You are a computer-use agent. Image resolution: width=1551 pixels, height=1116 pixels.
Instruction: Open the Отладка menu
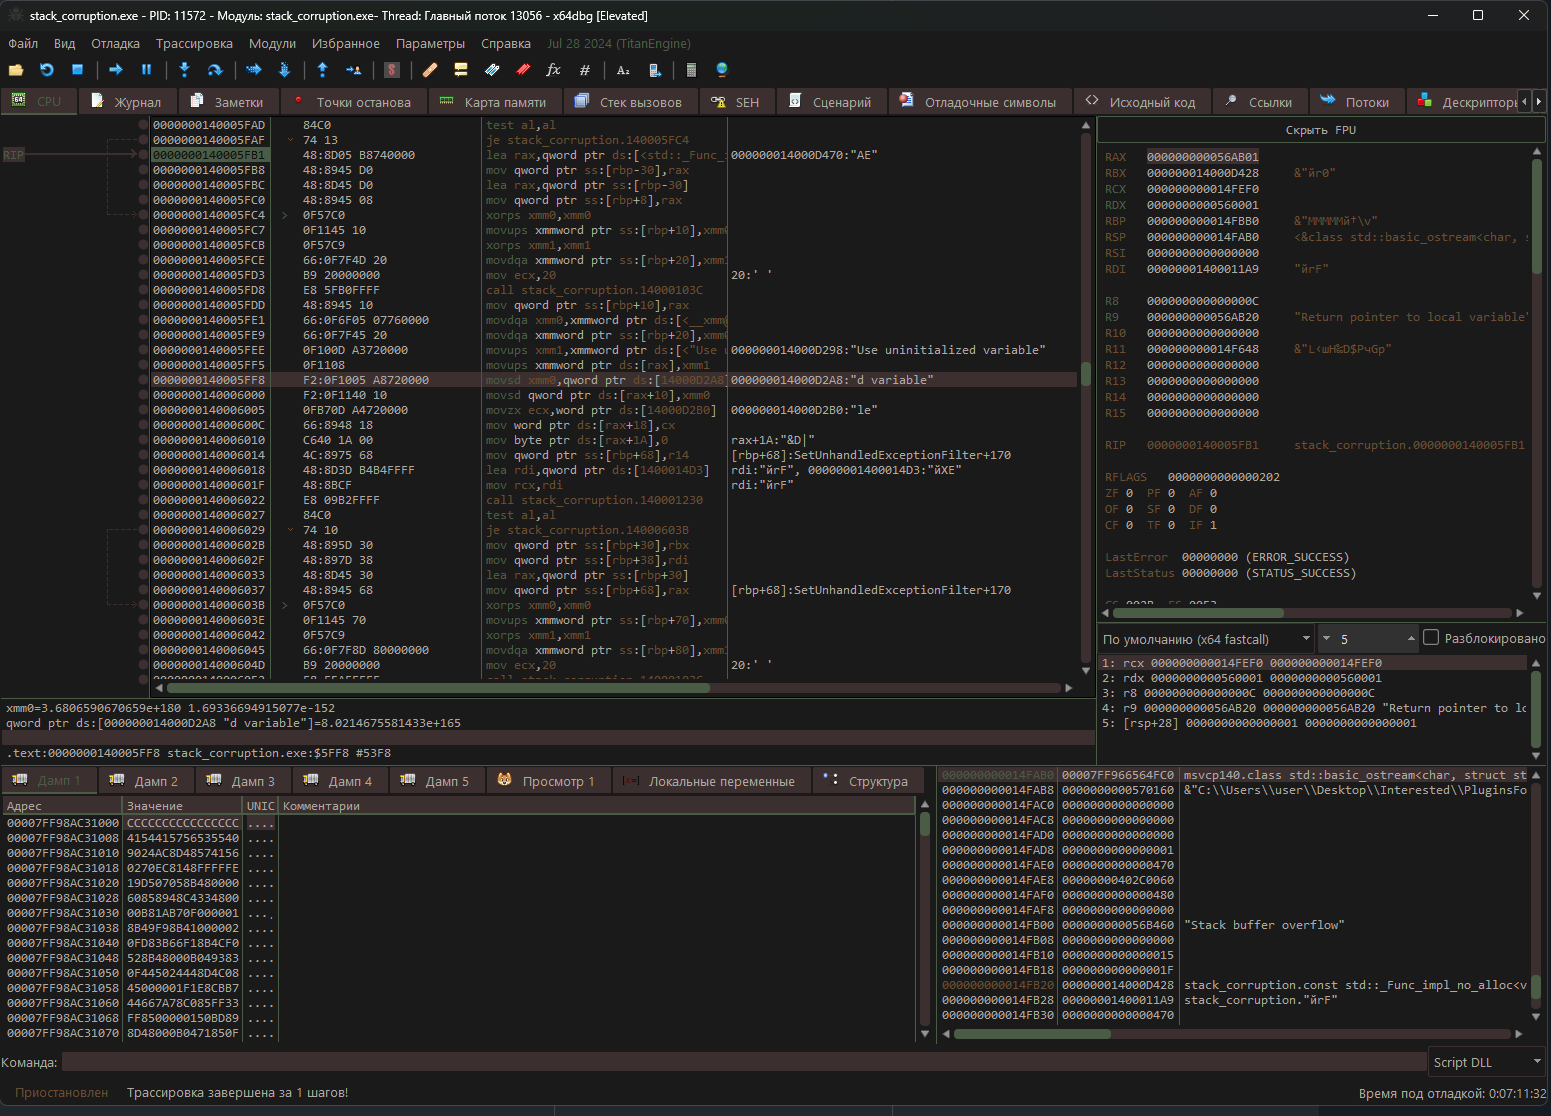115,44
